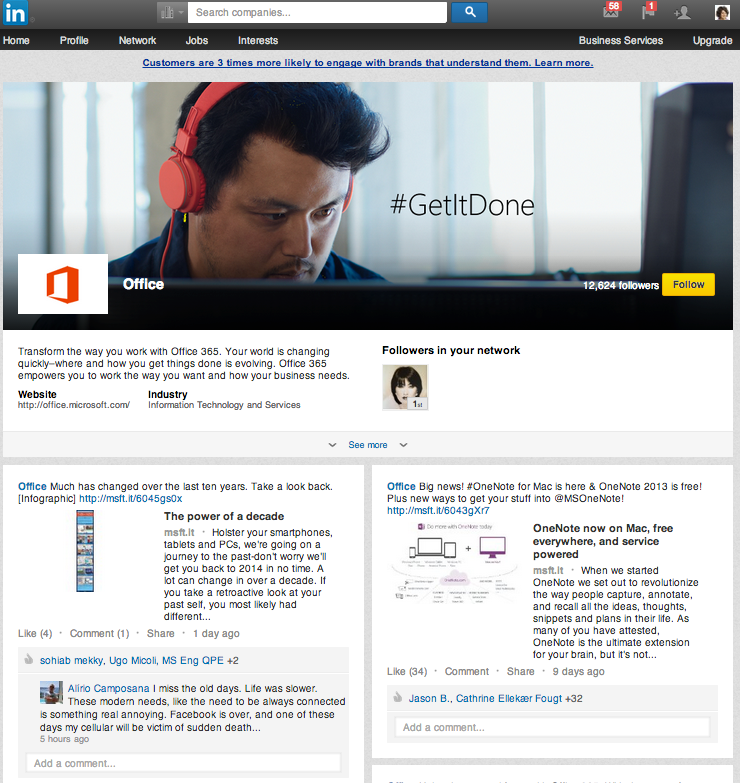
Task: Open Cathrine Ellekær Fougt's profile link
Action: [x=509, y=699]
